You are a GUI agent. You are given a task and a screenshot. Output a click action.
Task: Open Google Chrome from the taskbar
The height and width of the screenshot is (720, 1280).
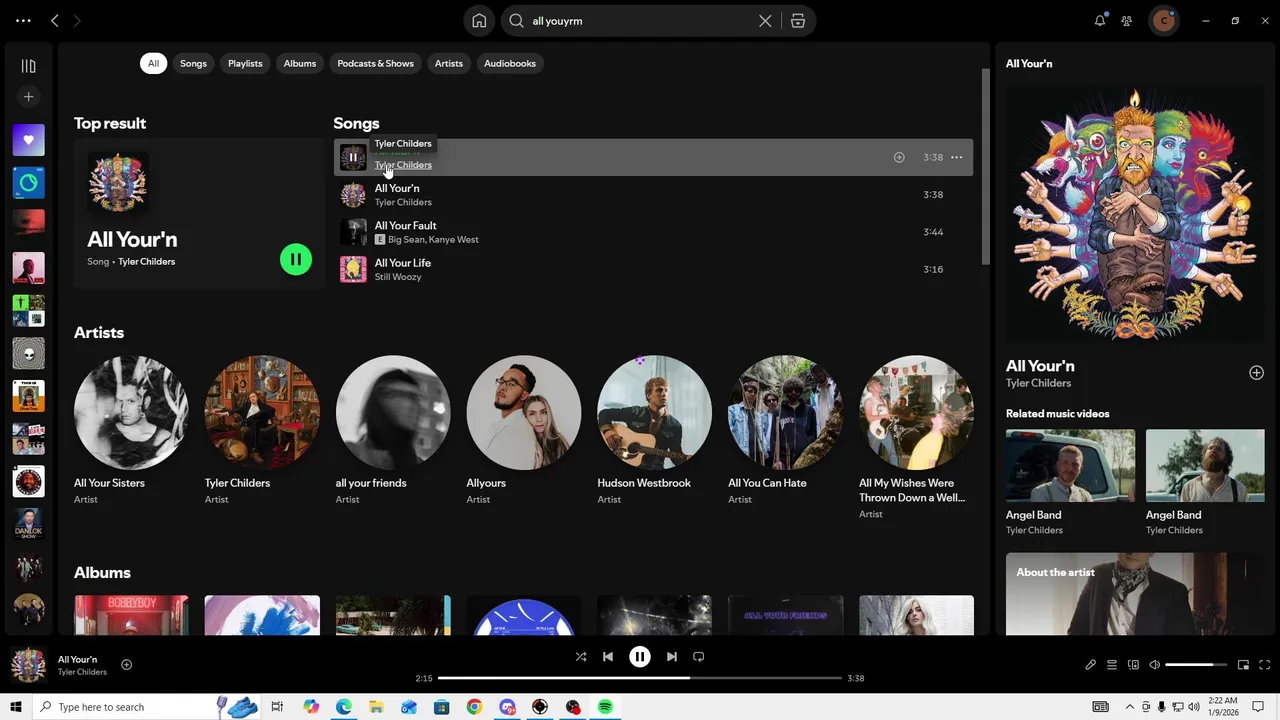pyautogui.click(x=474, y=707)
